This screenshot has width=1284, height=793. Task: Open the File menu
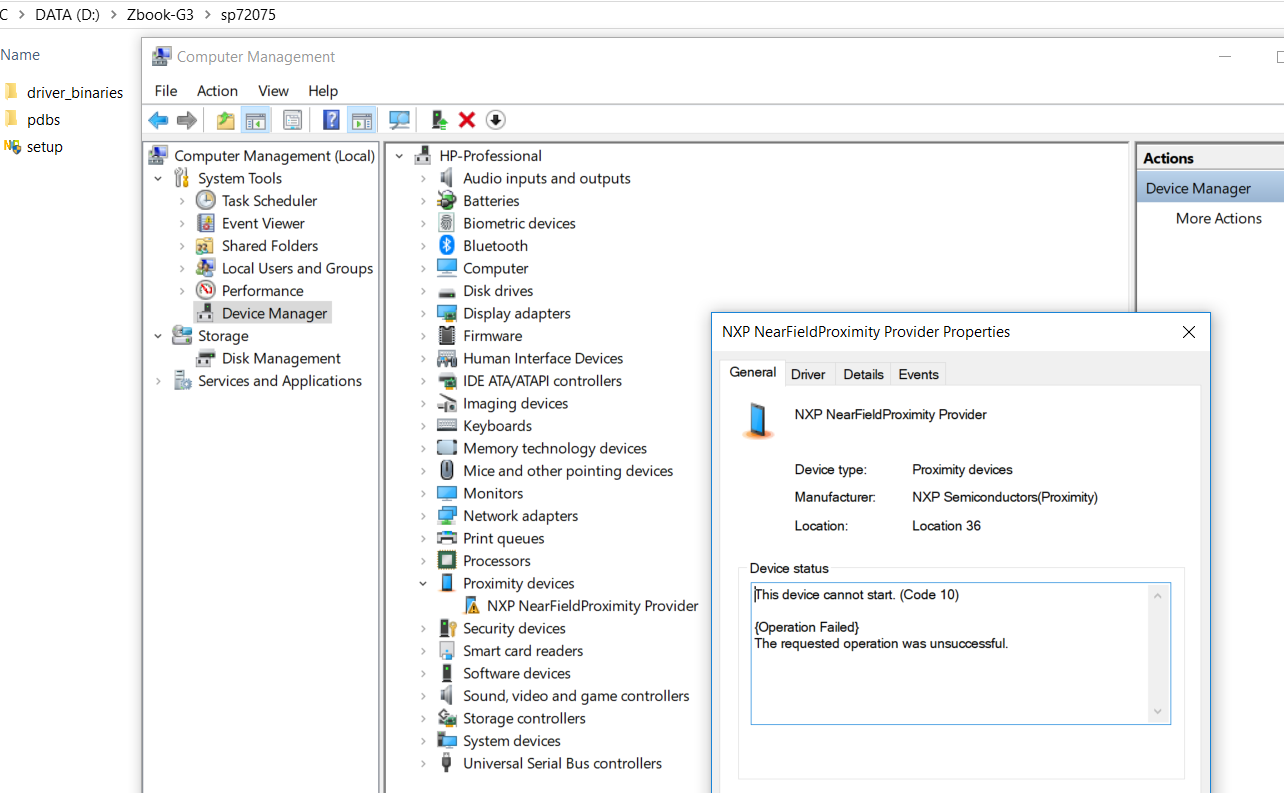click(x=166, y=91)
